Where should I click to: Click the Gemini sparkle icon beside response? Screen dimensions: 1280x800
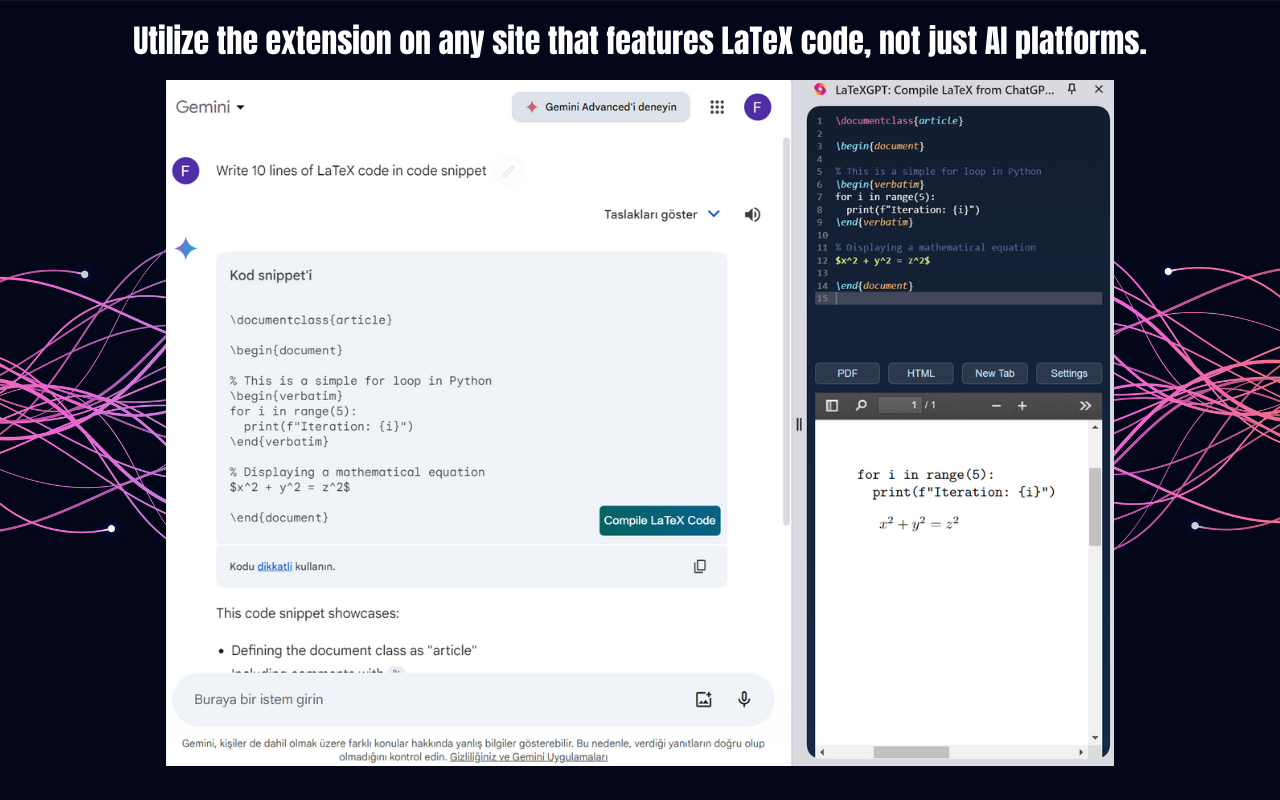coord(186,249)
